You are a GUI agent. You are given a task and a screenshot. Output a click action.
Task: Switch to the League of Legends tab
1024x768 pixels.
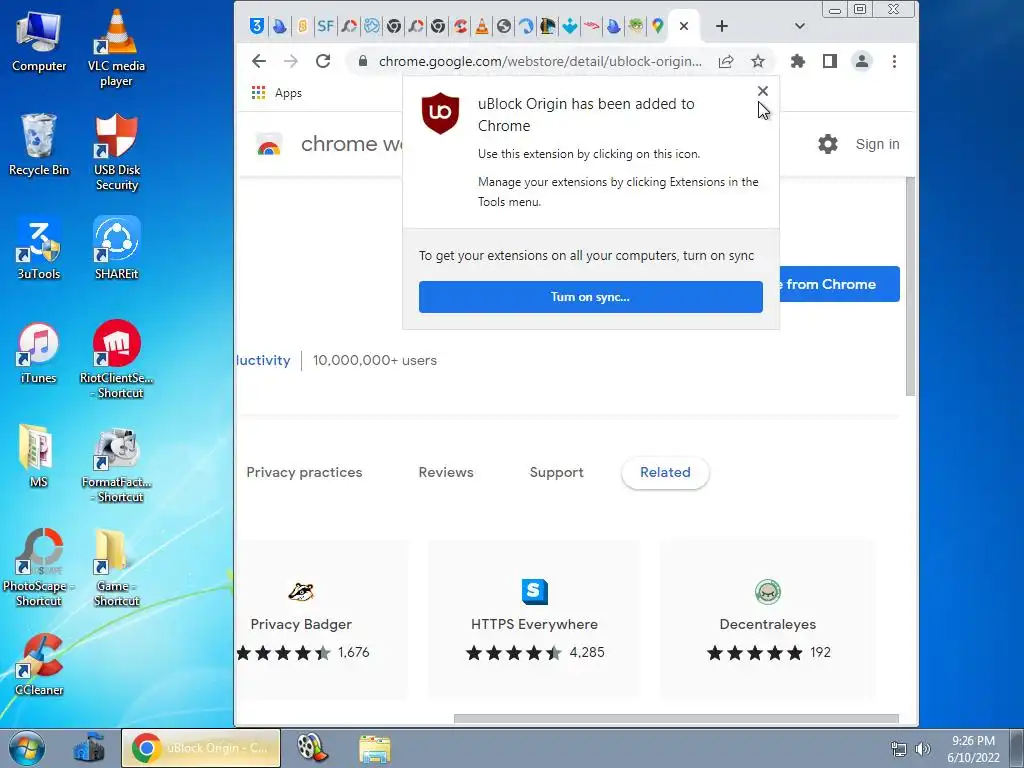tap(548, 26)
